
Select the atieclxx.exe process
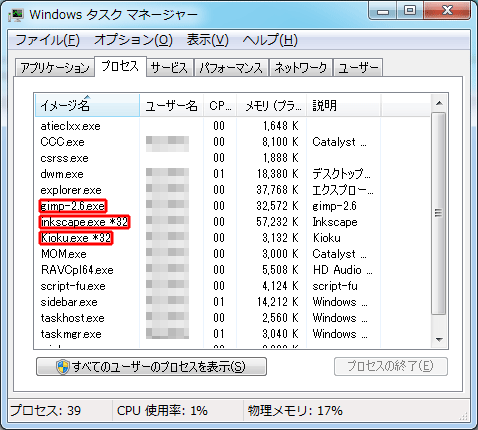[x=70, y=126]
